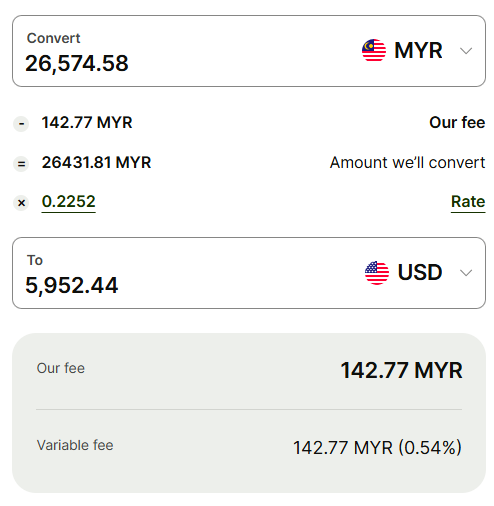Select the Variable fee row
The width and height of the screenshot is (494, 506).
(249, 447)
